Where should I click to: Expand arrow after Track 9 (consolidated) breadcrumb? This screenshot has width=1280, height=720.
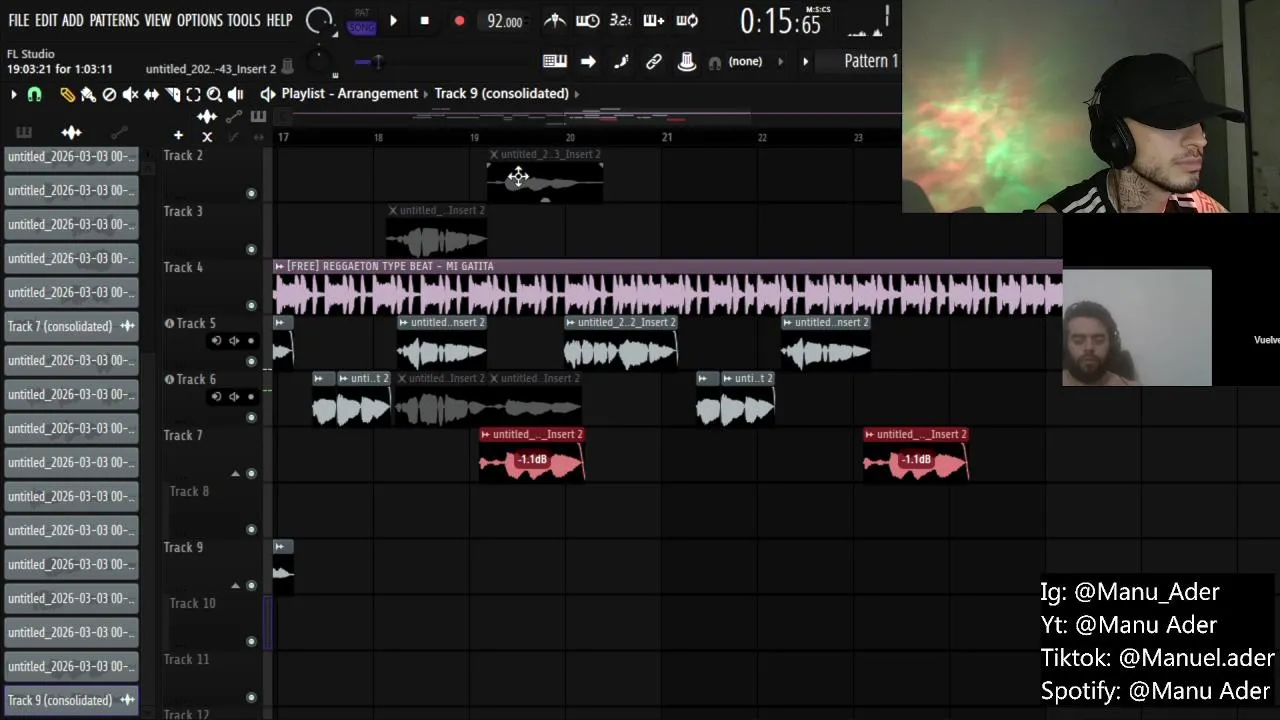click(577, 93)
